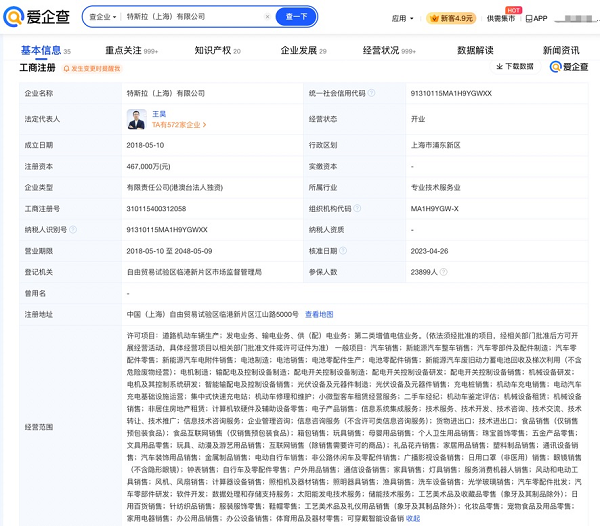Viewport: 600px width, 526px height.
Task: Click the 爱企查 watermark logo beside download
Action: coord(569,67)
